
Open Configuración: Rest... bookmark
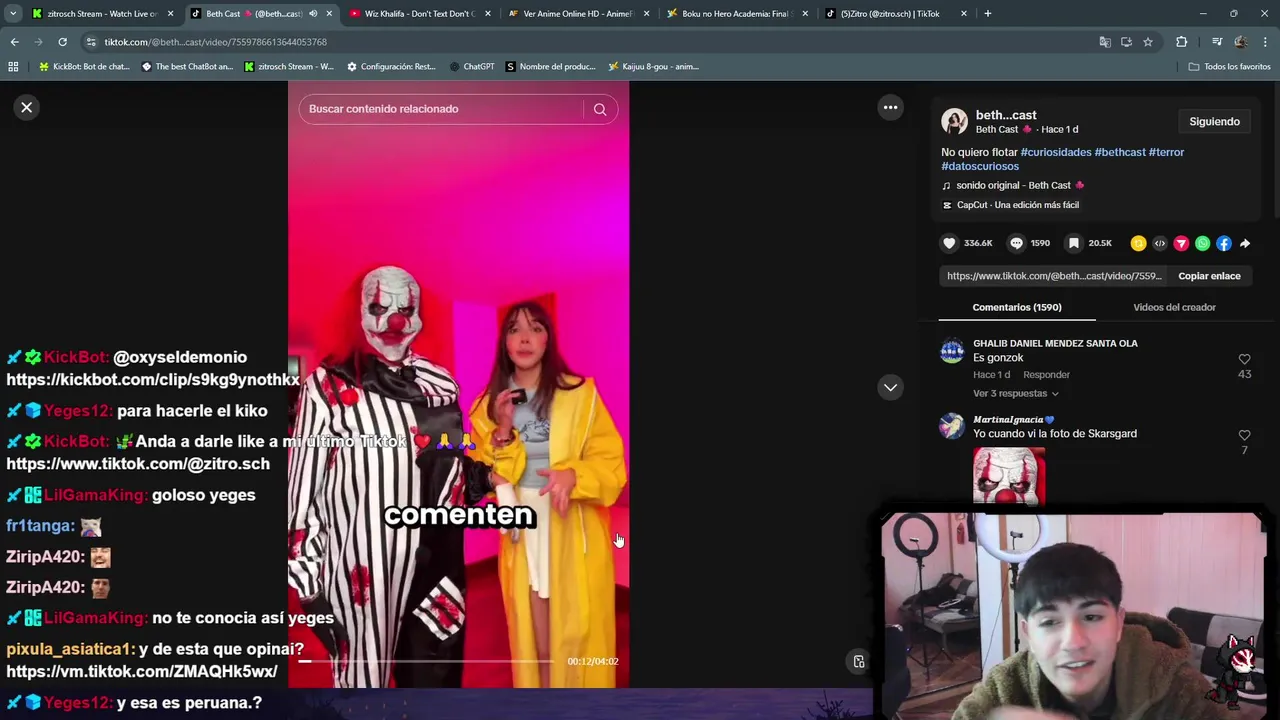(391, 66)
